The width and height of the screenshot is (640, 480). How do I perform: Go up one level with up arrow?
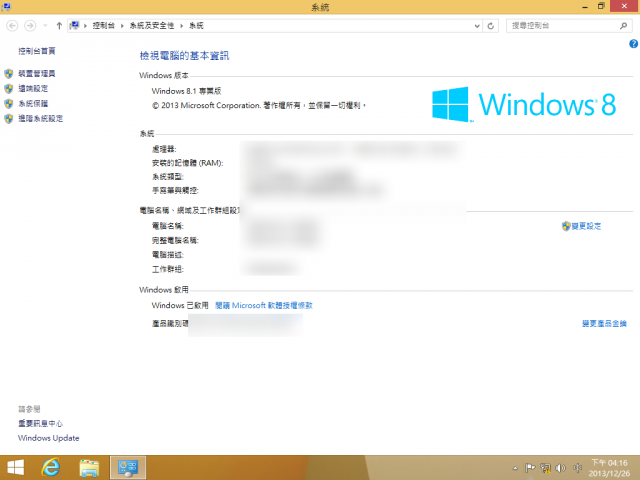pos(59,26)
